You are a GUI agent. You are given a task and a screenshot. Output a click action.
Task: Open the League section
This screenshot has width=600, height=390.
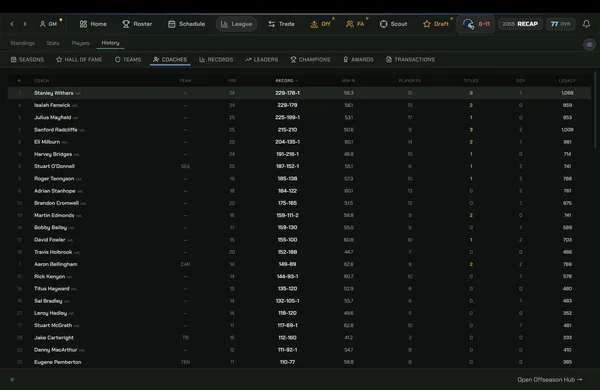coord(236,24)
